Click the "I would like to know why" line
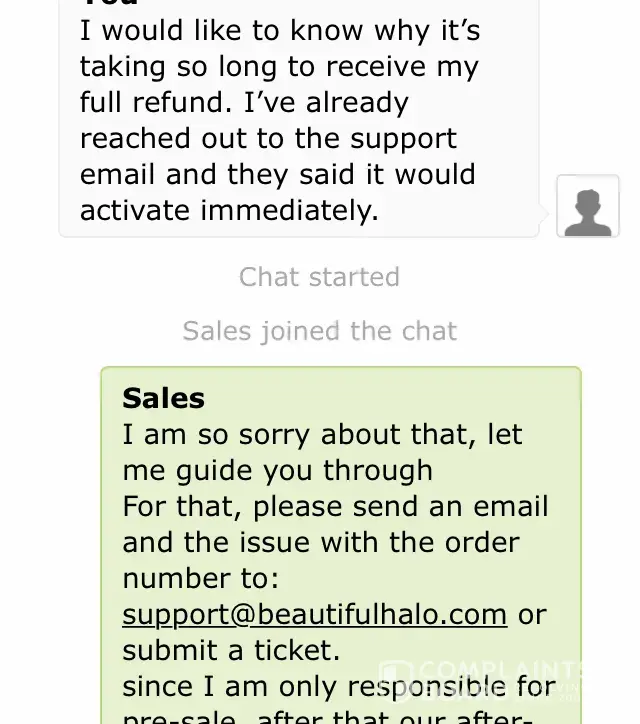The height and width of the screenshot is (724, 640). 280,31
